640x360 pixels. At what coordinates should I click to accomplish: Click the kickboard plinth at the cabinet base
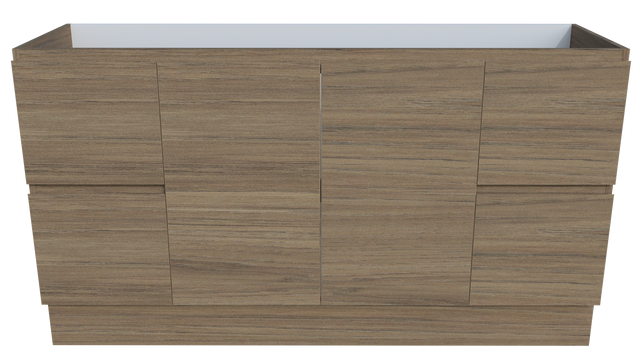click(320, 325)
